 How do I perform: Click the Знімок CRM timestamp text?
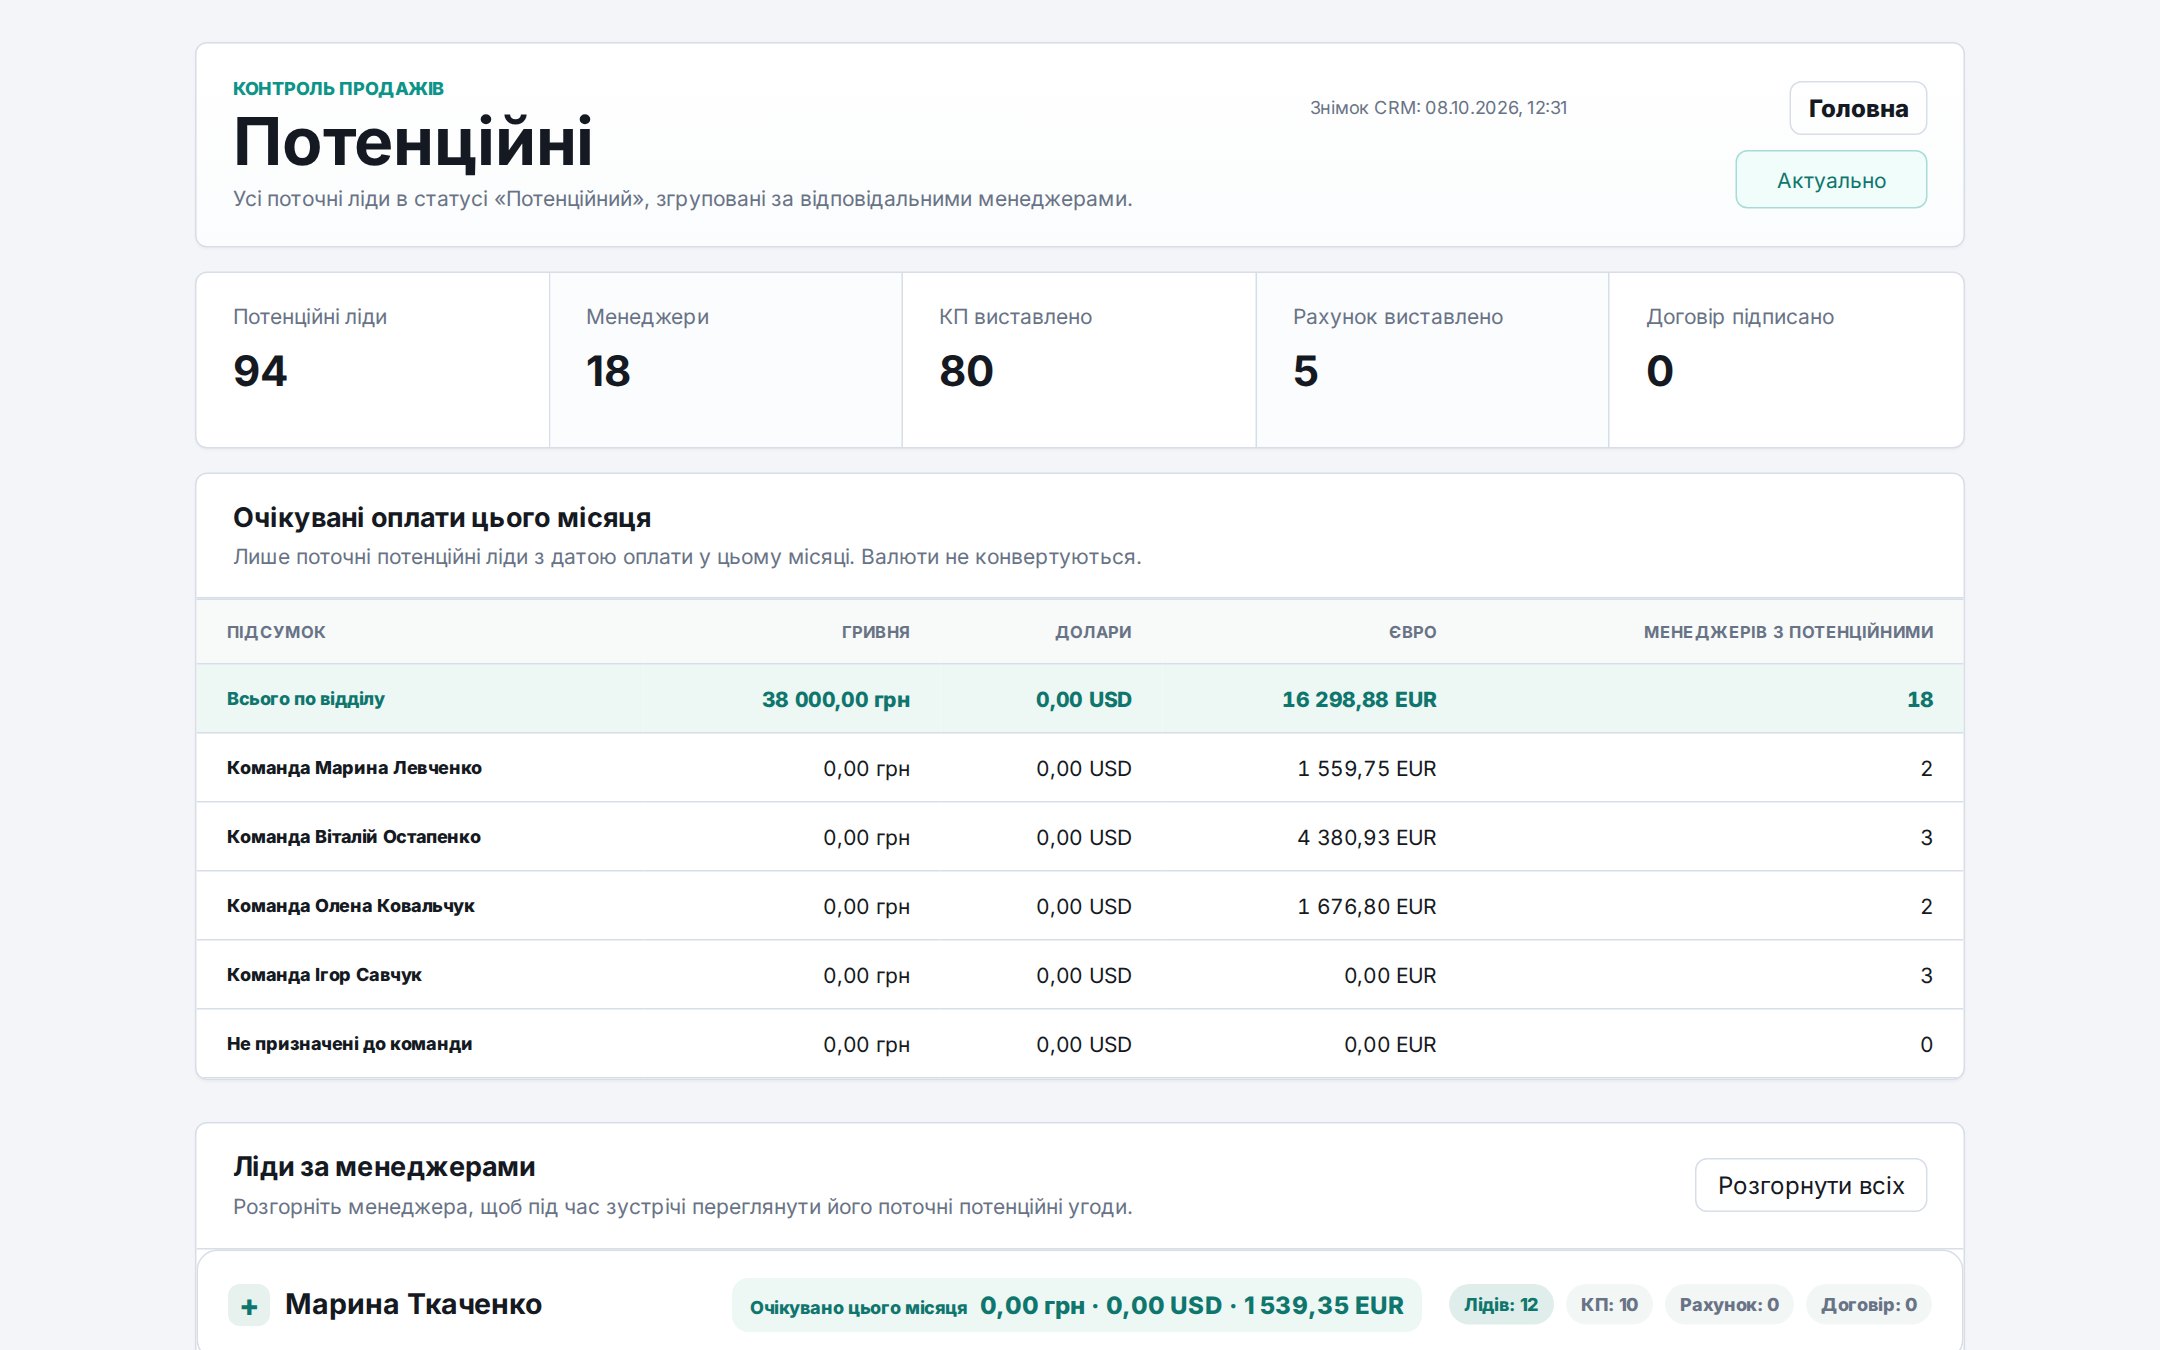point(1438,108)
